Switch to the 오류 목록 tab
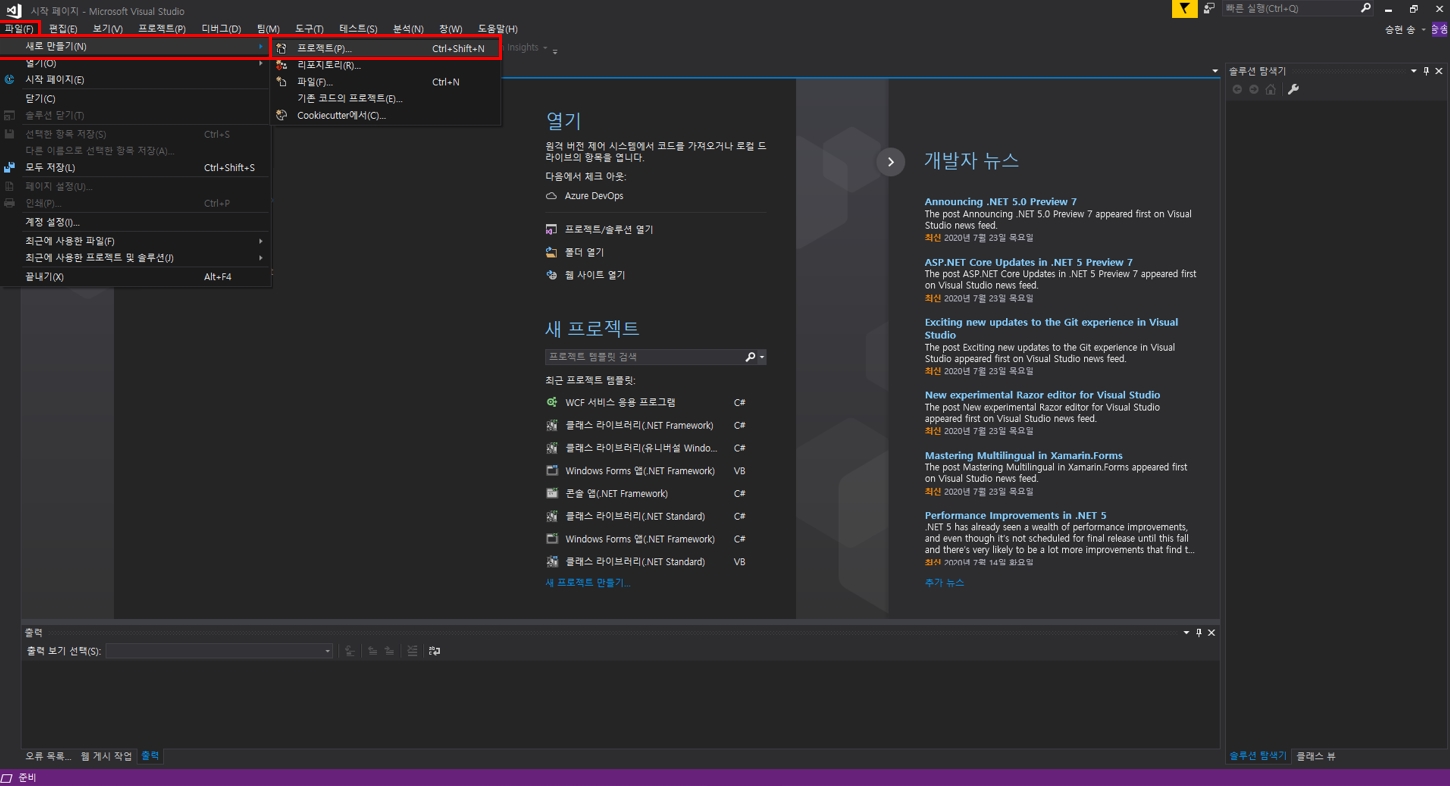The image size is (1450, 786). [48, 756]
